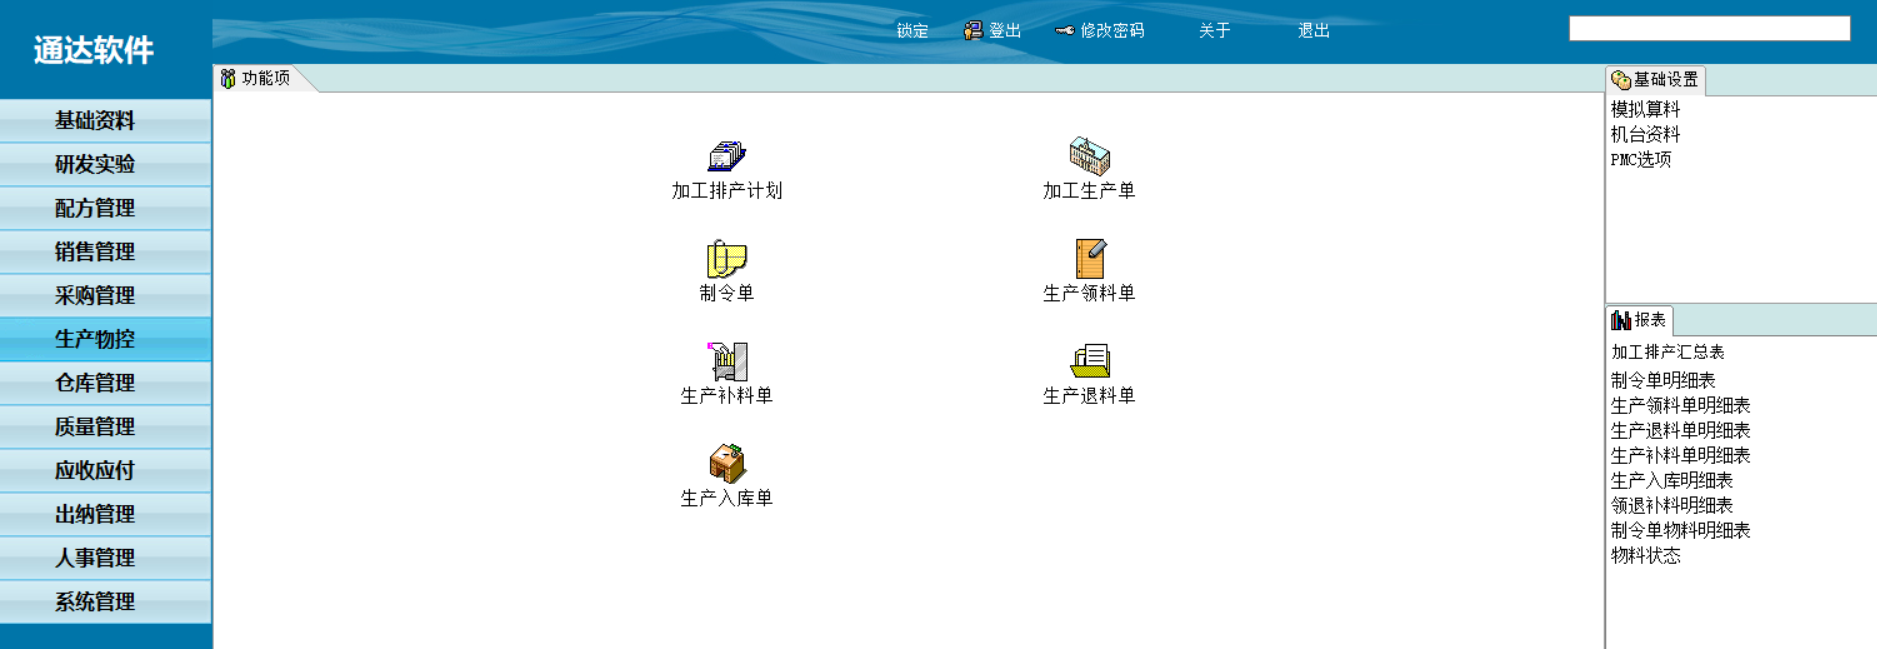The height and width of the screenshot is (649, 1877).
Task: Click the 修改密码 key icon
Action: 1065,31
